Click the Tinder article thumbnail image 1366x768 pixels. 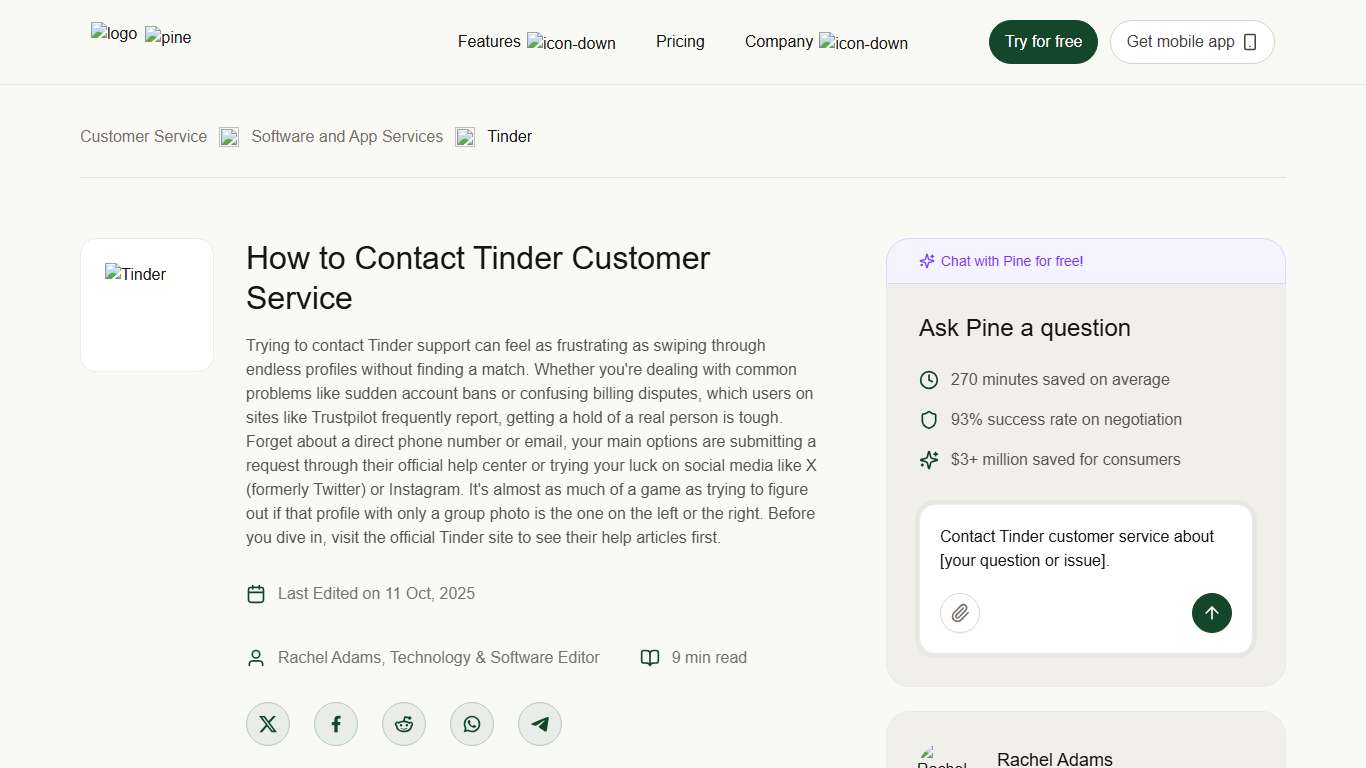point(146,304)
